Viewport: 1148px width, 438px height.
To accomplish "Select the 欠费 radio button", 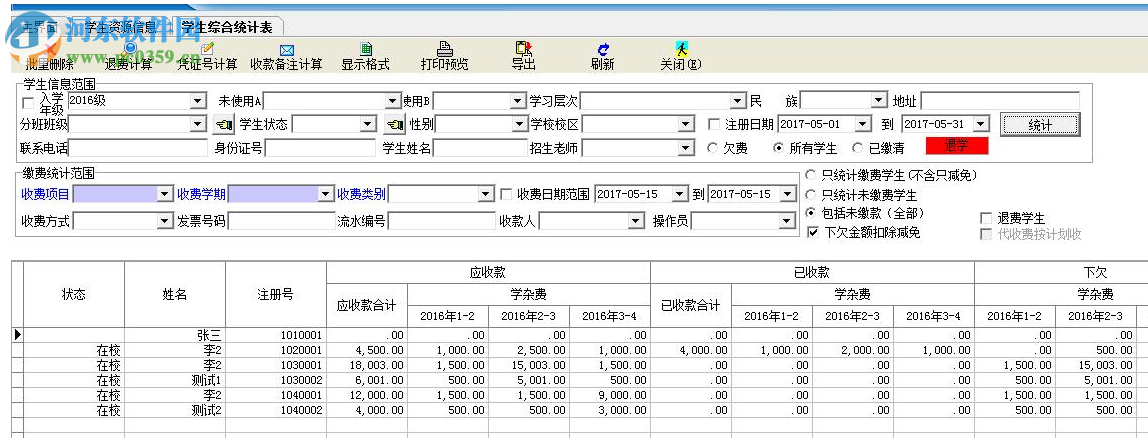I will coord(712,148).
